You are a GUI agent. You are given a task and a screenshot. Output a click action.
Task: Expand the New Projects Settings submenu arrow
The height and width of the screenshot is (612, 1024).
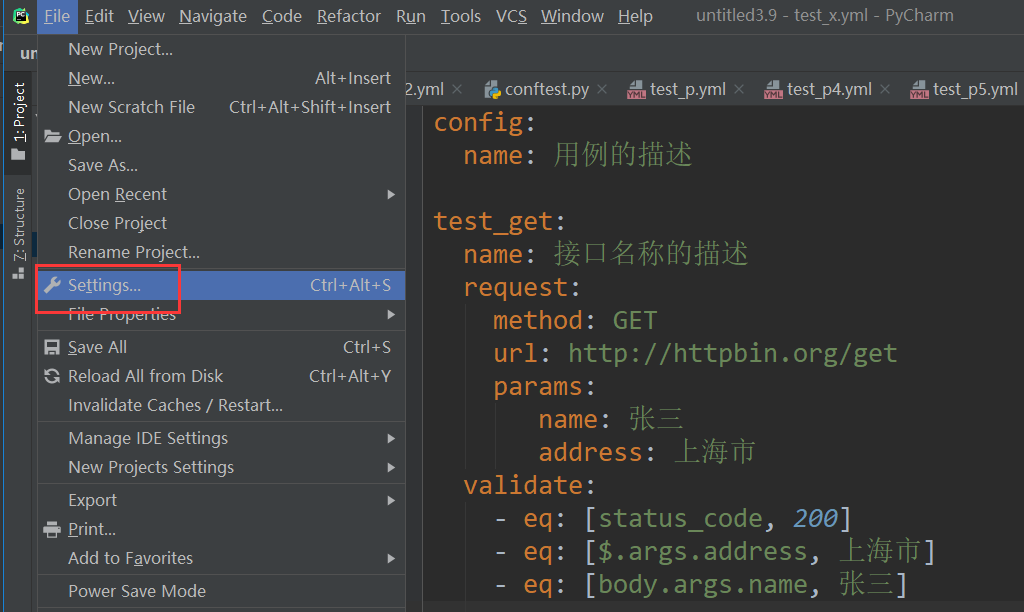[x=391, y=467]
